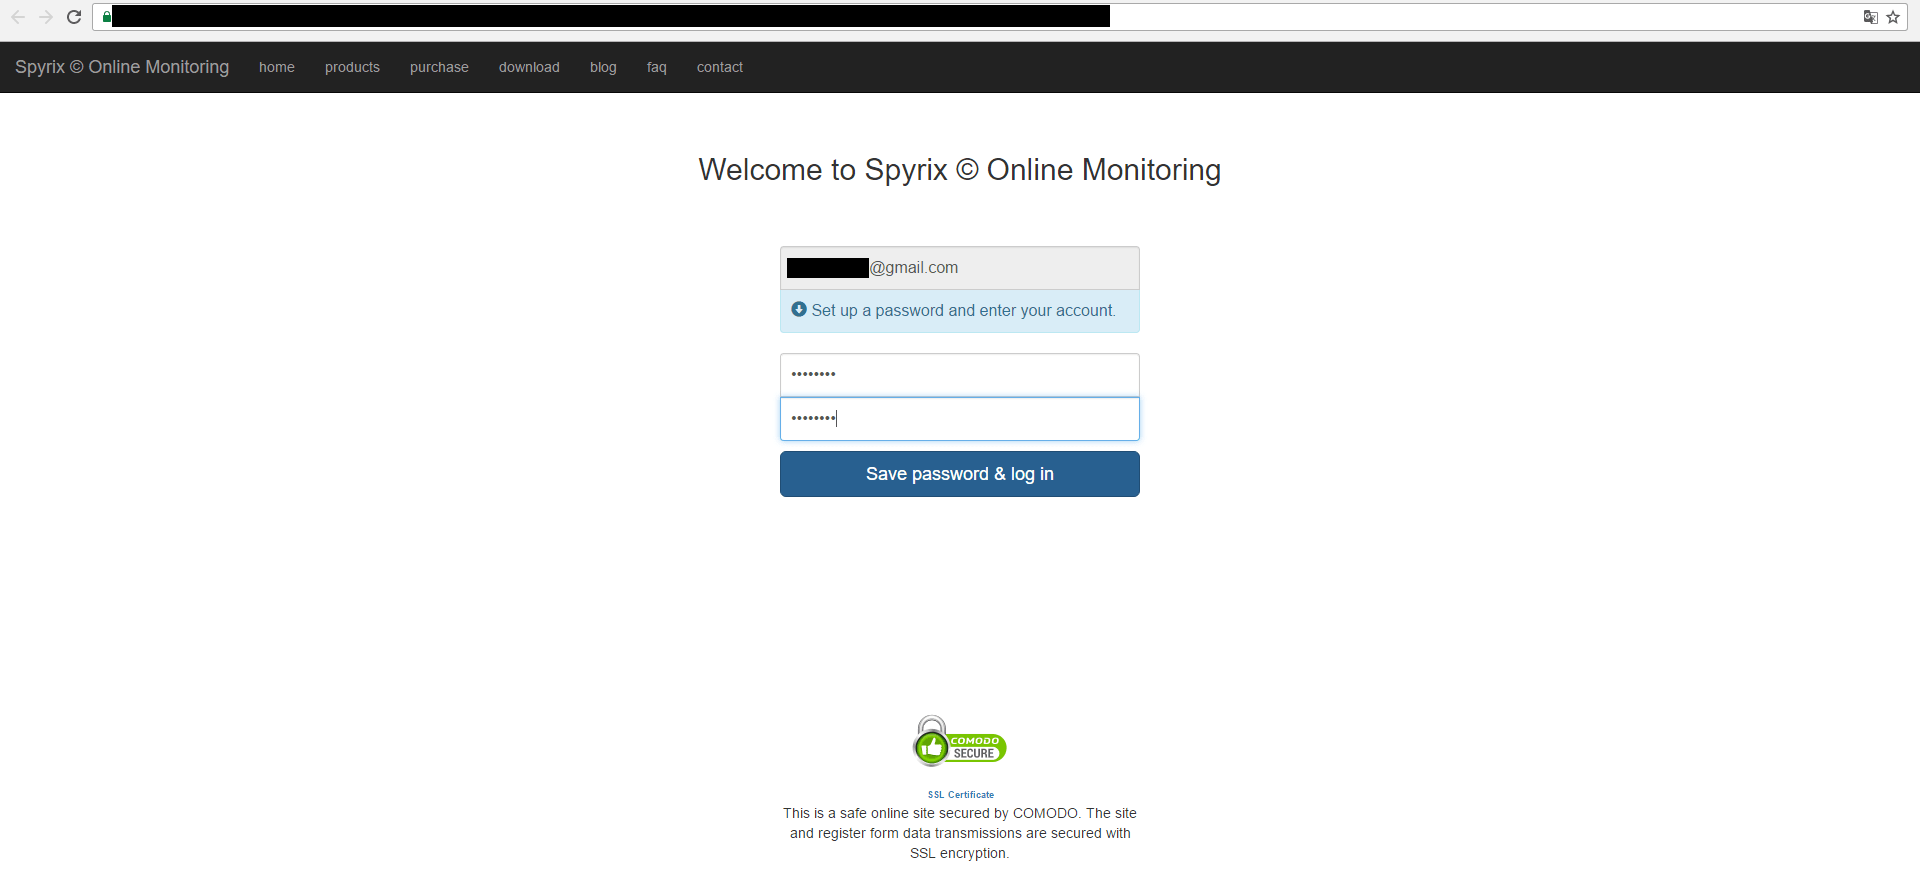Open the download page
This screenshot has width=1920, height=895.
[x=529, y=67]
